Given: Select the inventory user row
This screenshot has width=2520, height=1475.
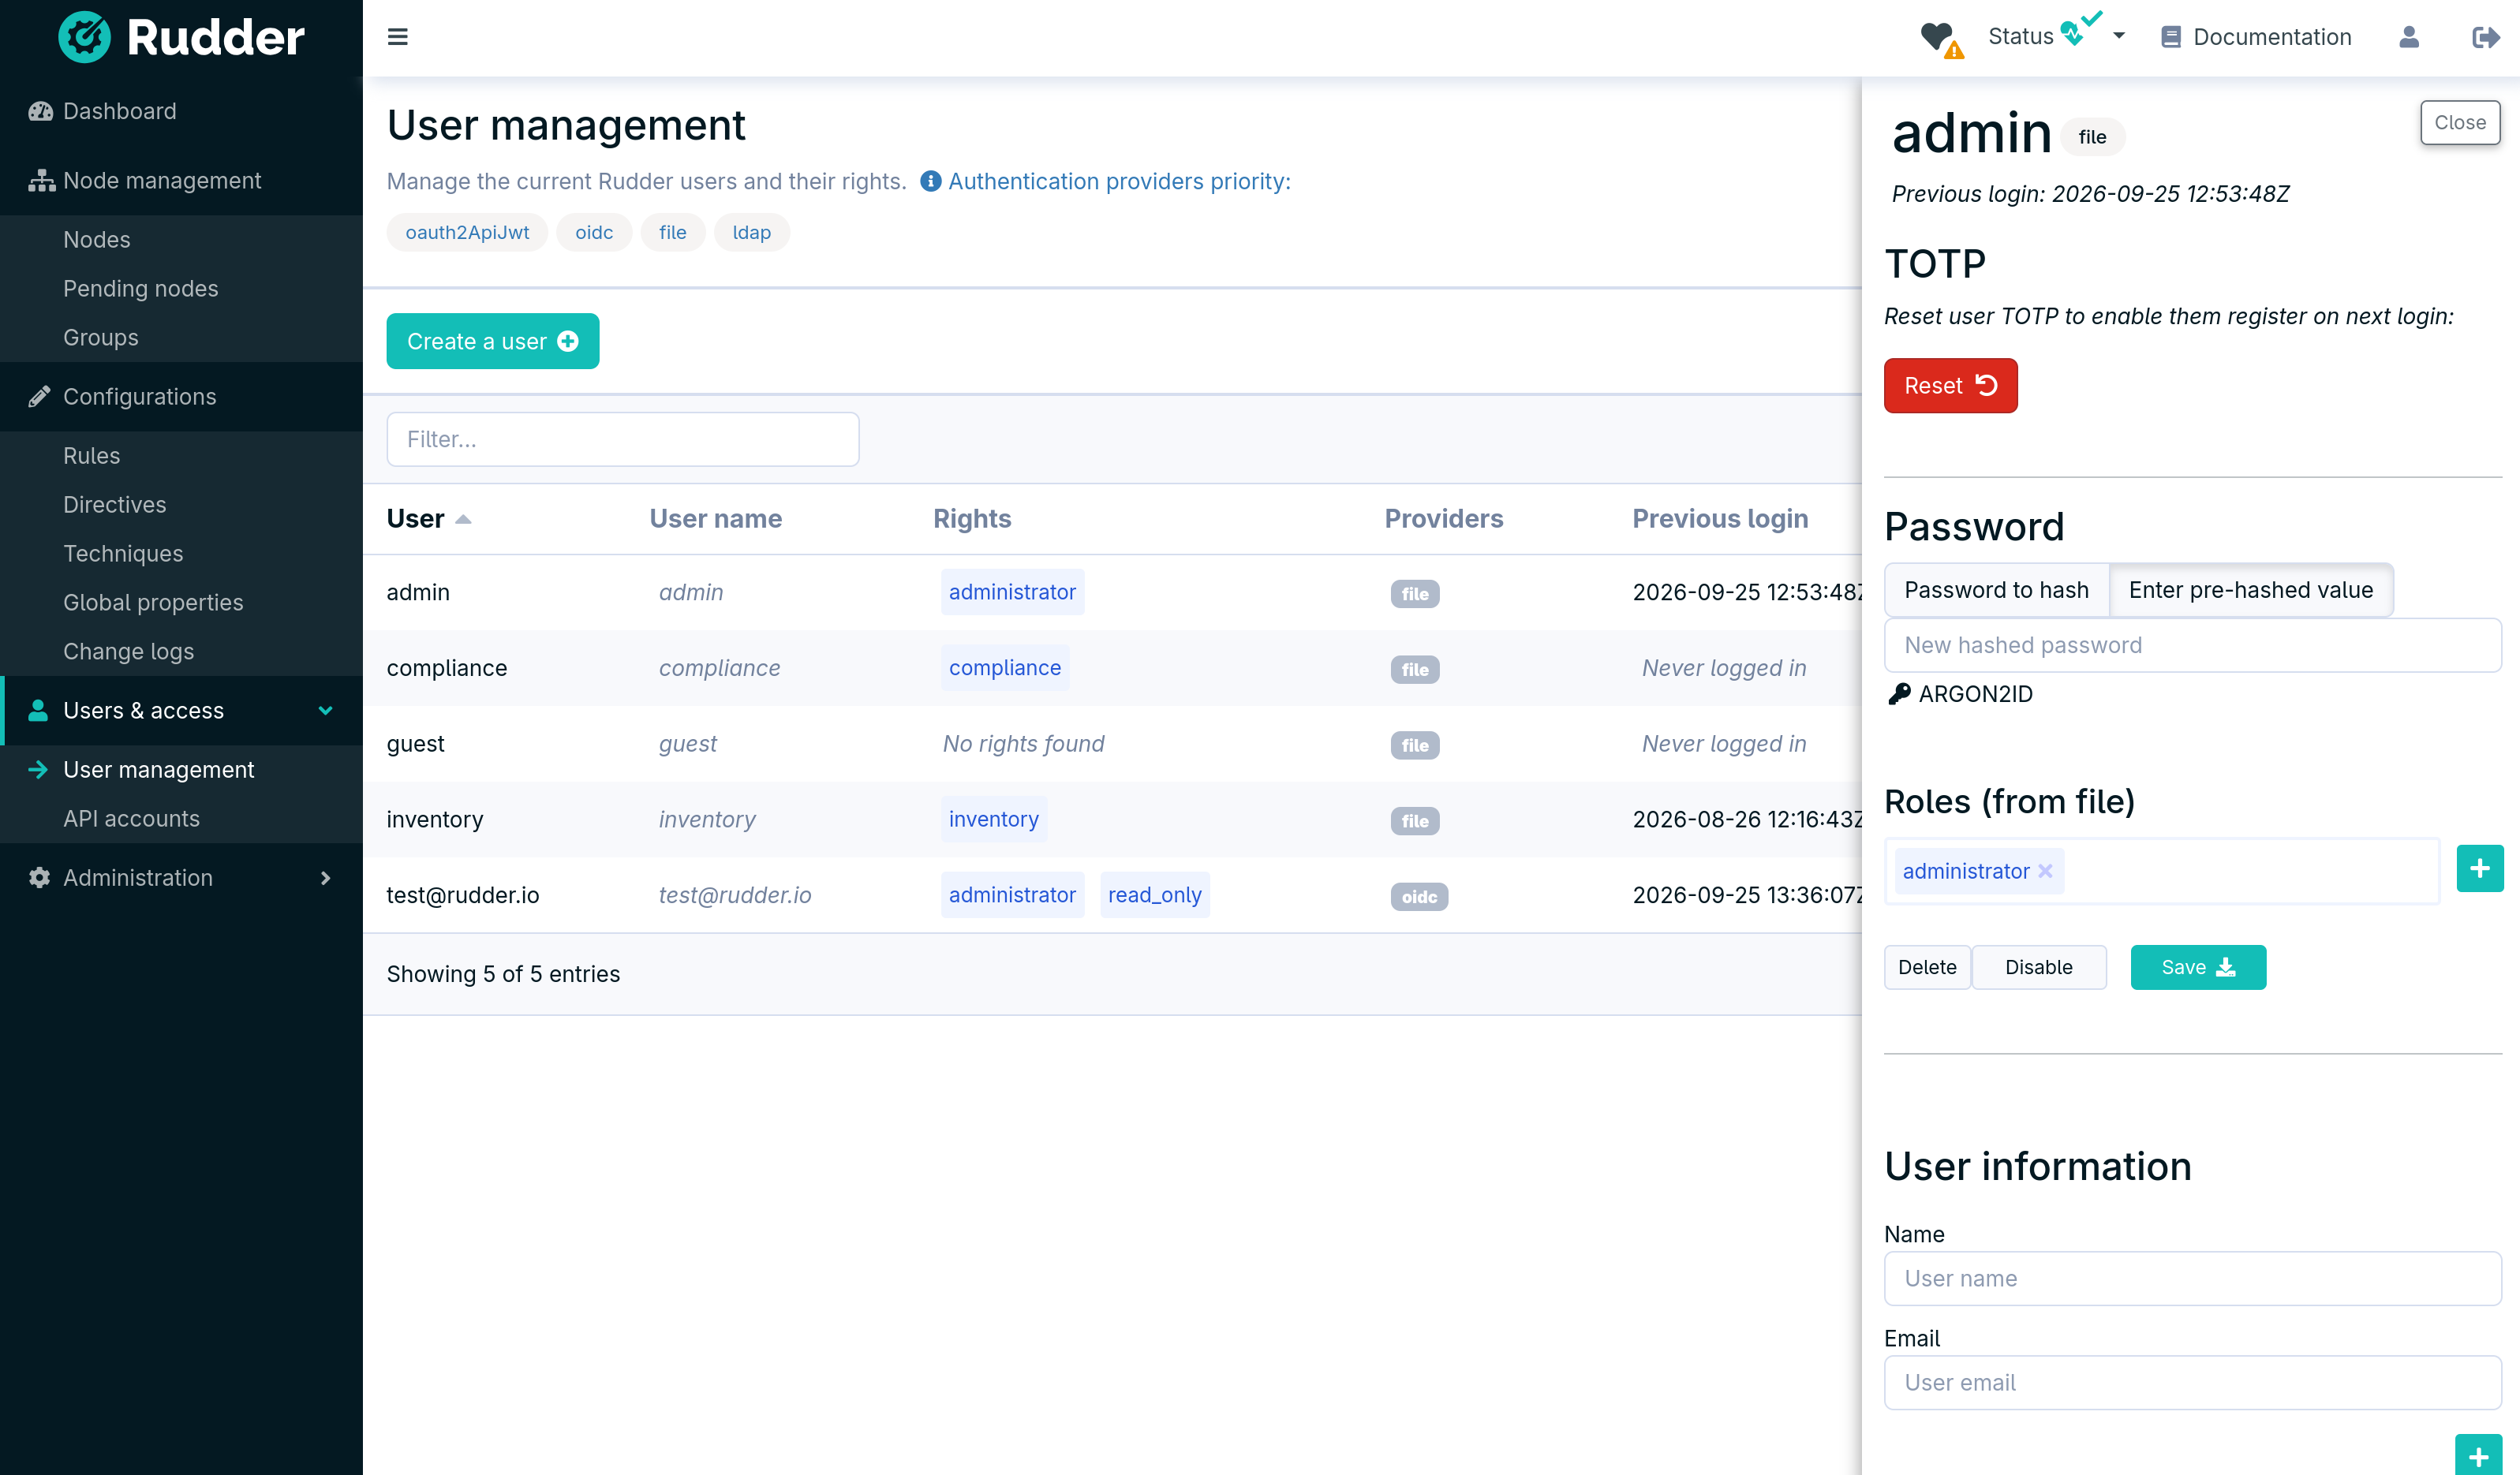Looking at the screenshot, I should 1112,821.
